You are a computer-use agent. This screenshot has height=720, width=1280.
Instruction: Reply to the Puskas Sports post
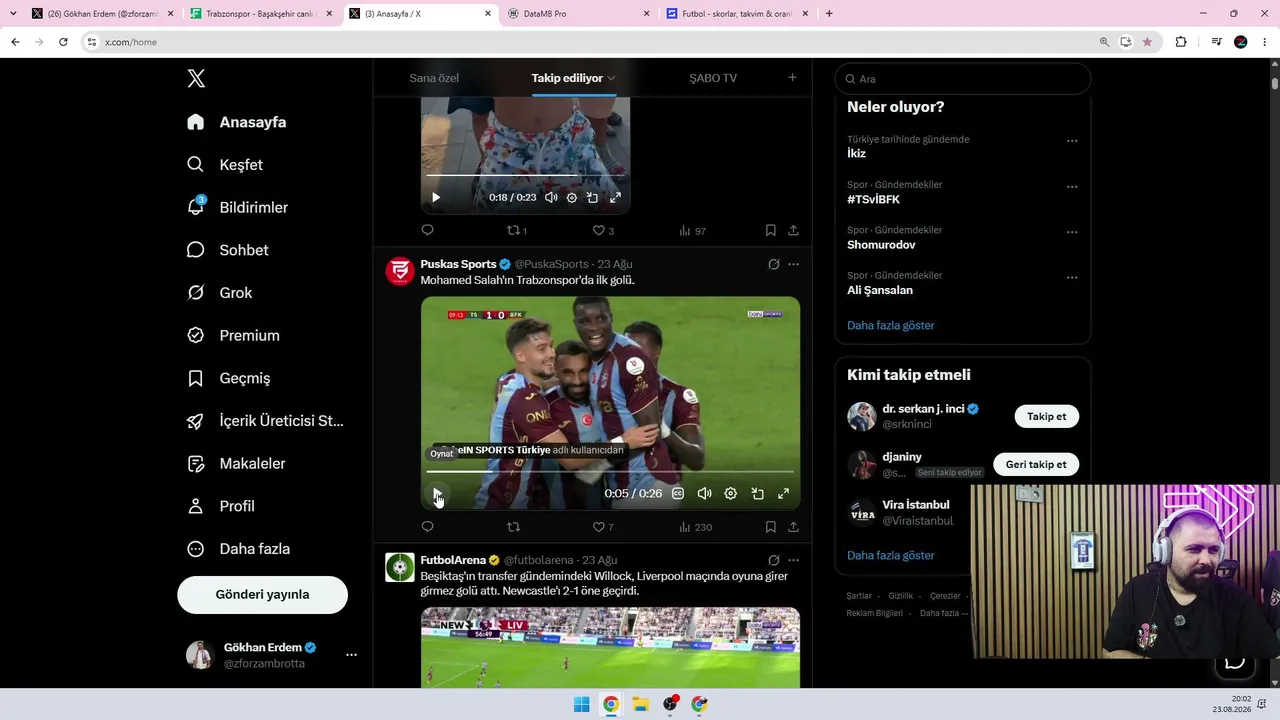[x=427, y=527]
